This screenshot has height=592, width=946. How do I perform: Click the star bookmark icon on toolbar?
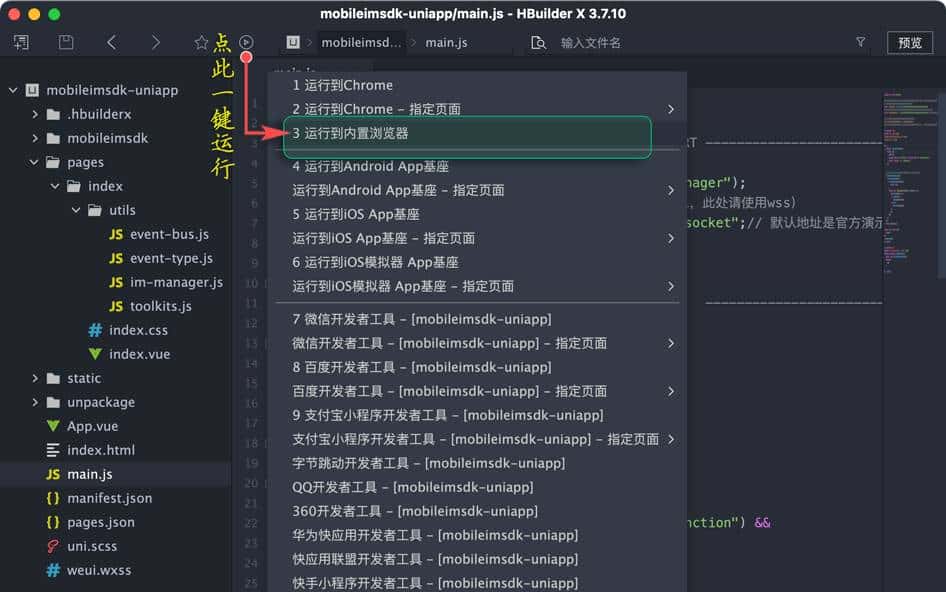[x=201, y=42]
